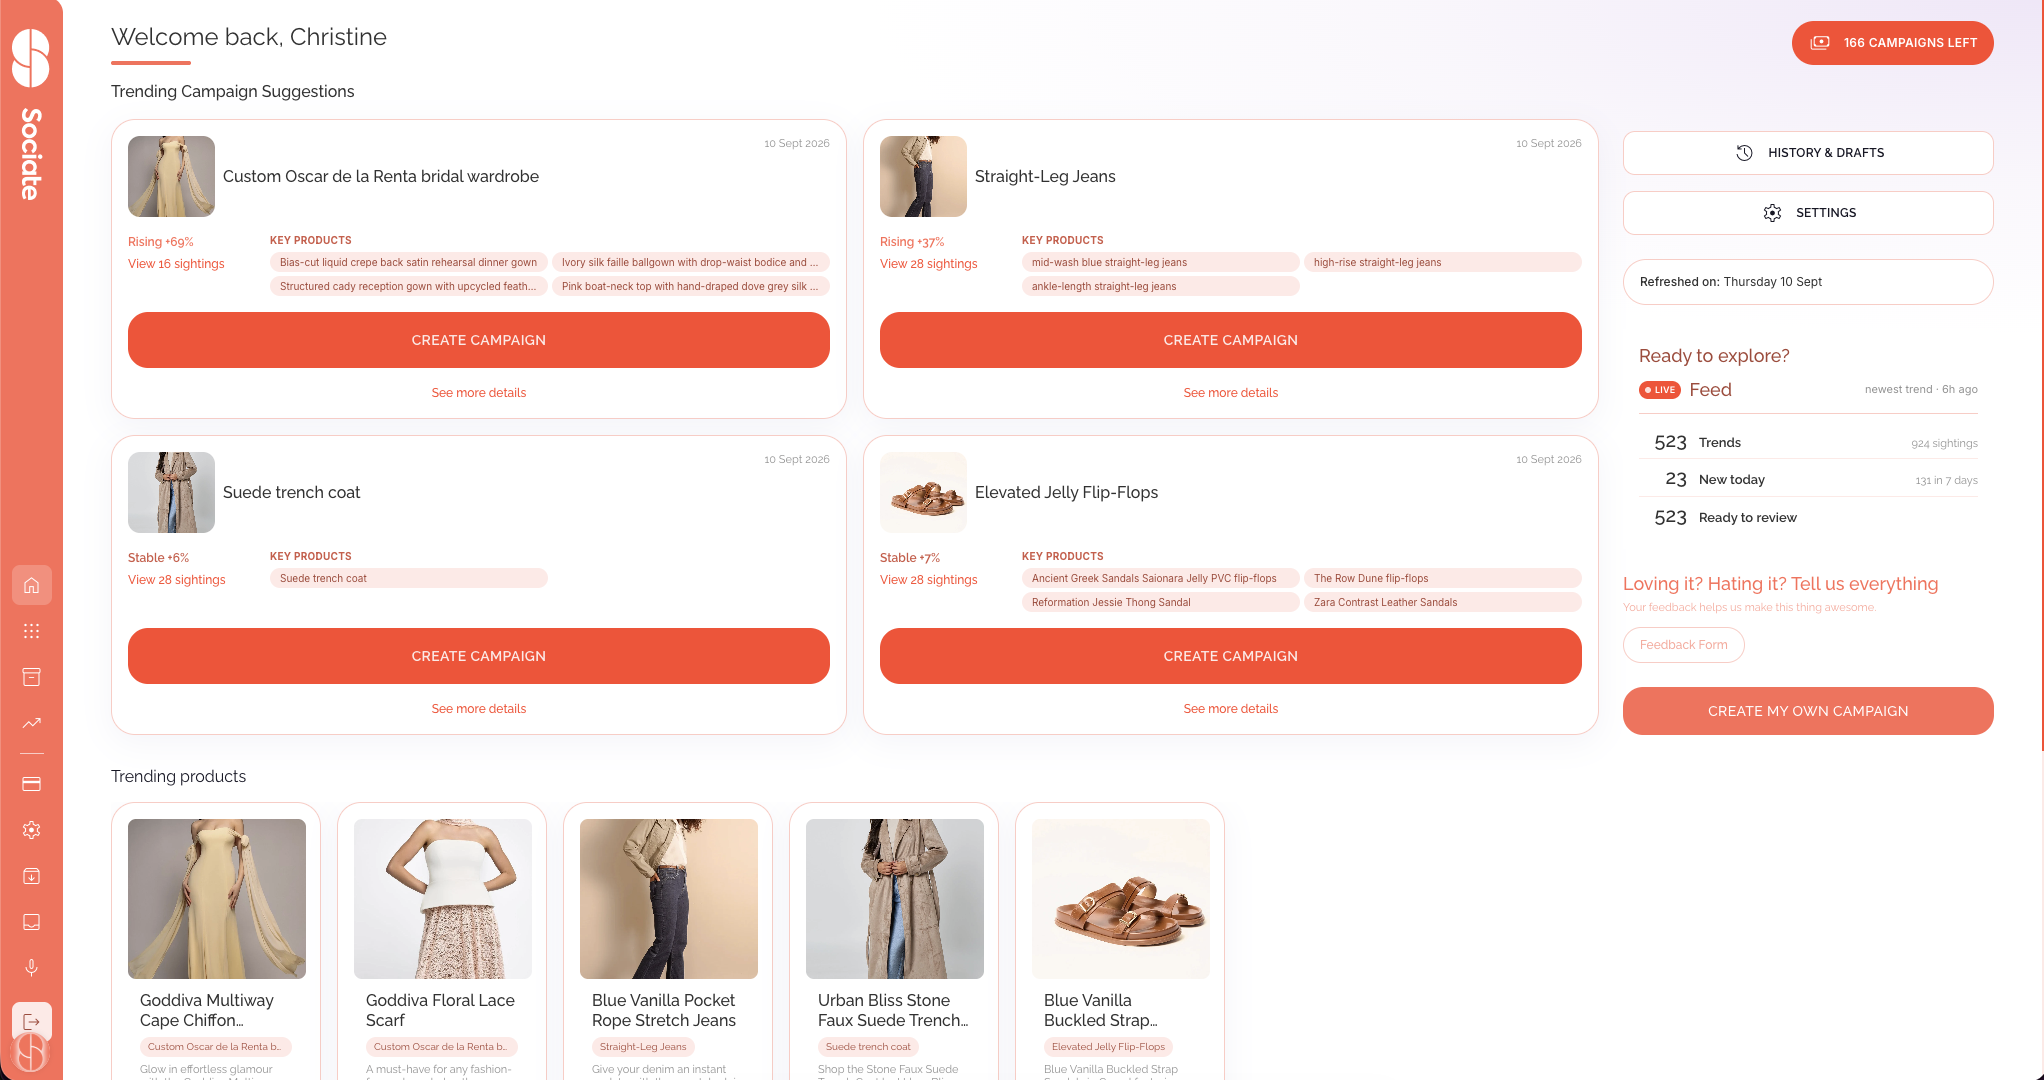The image size is (2044, 1080).
Task: See more details for Oscar de la Renta bridal
Action: 479,393
